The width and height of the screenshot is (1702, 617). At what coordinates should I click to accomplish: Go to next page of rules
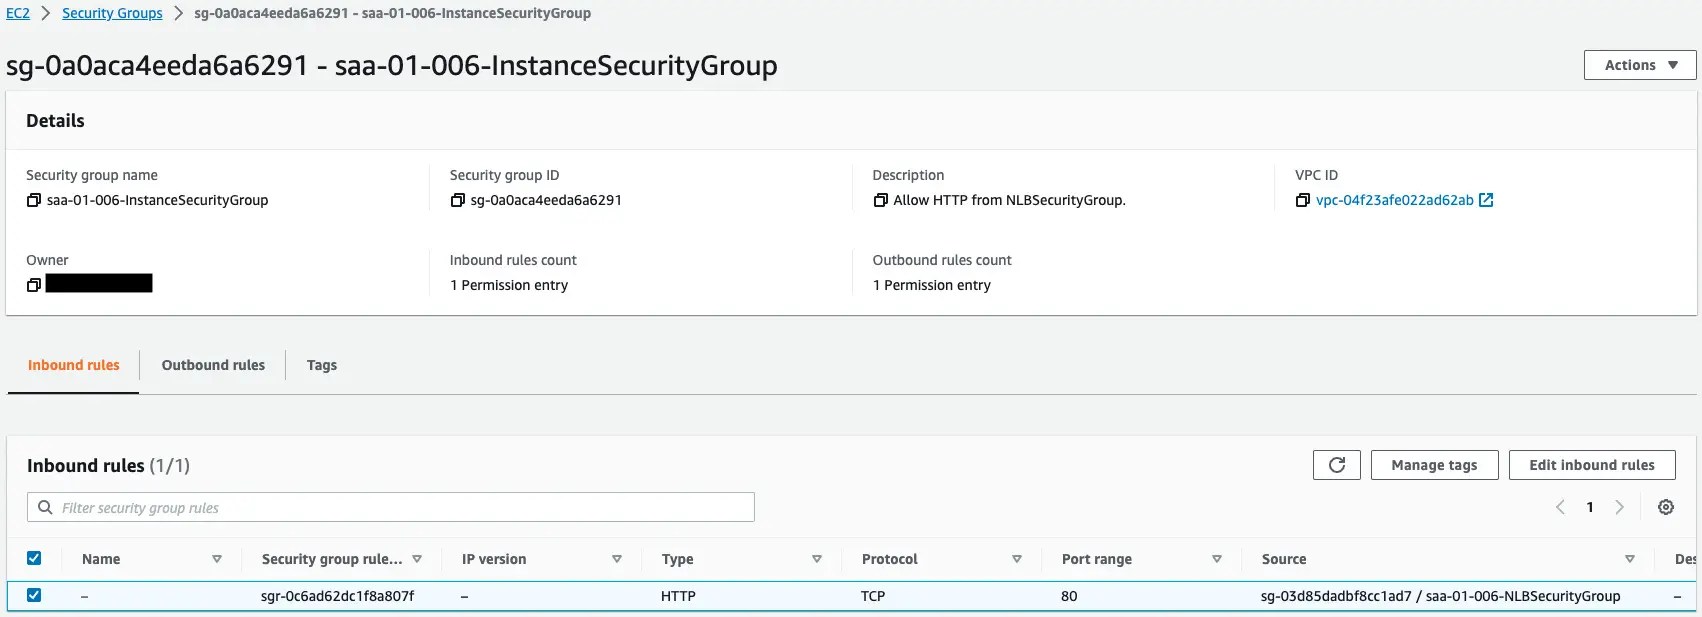pos(1620,507)
